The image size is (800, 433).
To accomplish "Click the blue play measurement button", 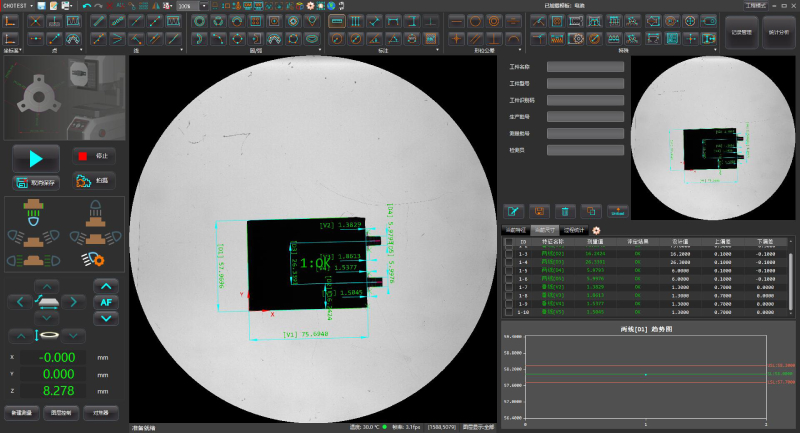I will [36, 157].
